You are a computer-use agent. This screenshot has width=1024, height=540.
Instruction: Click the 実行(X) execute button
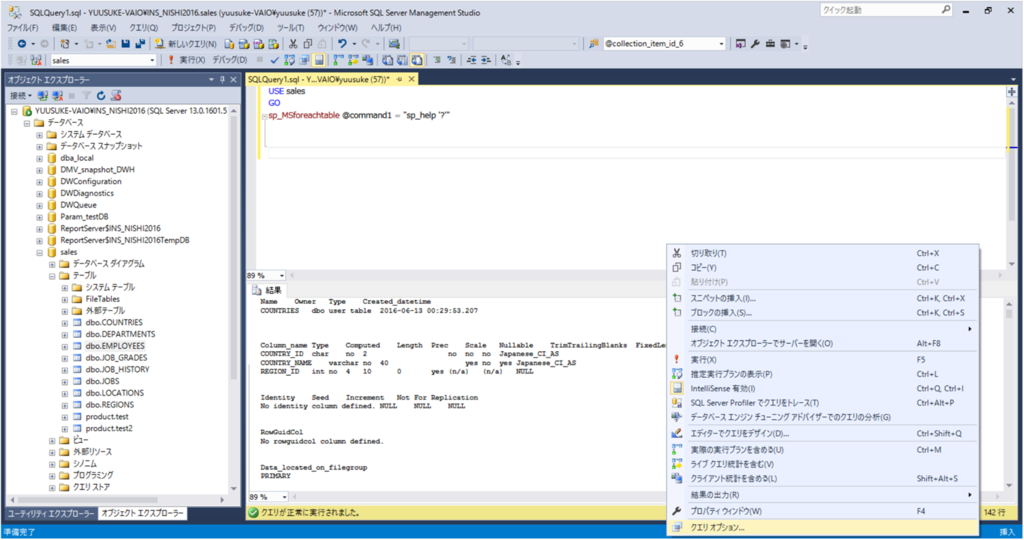tap(186, 60)
